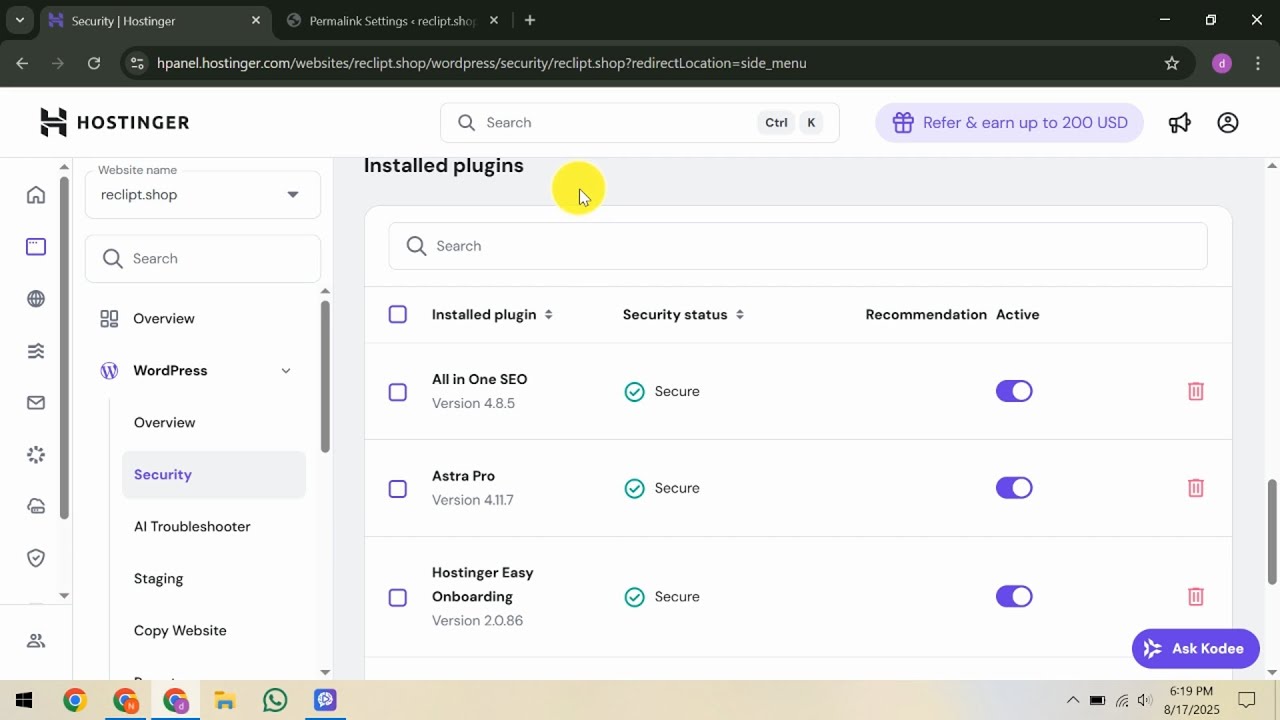This screenshot has width=1280, height=720.
Task: Open Staging in sidebar
Action: coord(158,578)
